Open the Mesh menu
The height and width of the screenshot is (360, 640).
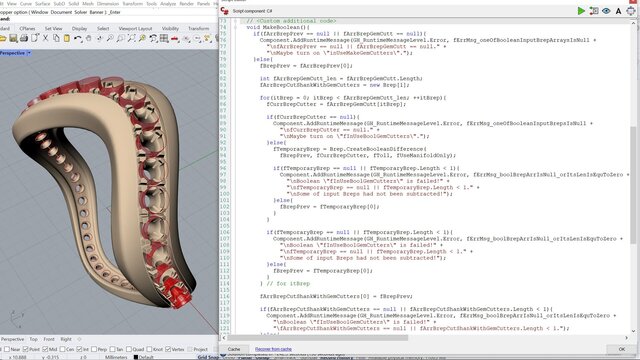click(88, 4)
